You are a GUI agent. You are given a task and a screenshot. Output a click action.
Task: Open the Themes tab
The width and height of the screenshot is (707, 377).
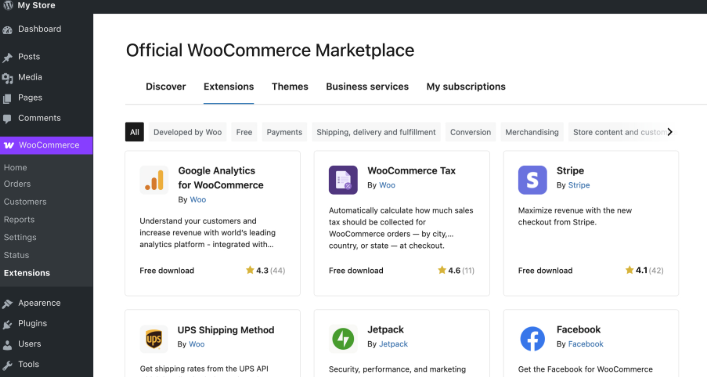tap(290, 87)
